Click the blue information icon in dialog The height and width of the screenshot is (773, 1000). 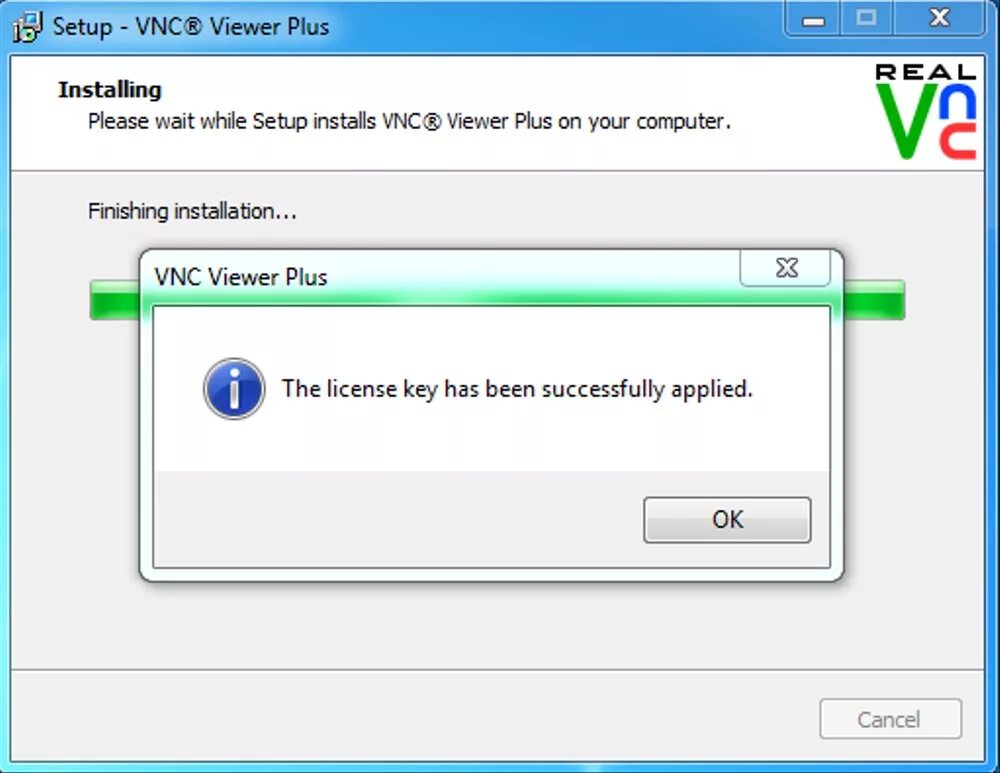pyautogui.click(x=234, y=388)
